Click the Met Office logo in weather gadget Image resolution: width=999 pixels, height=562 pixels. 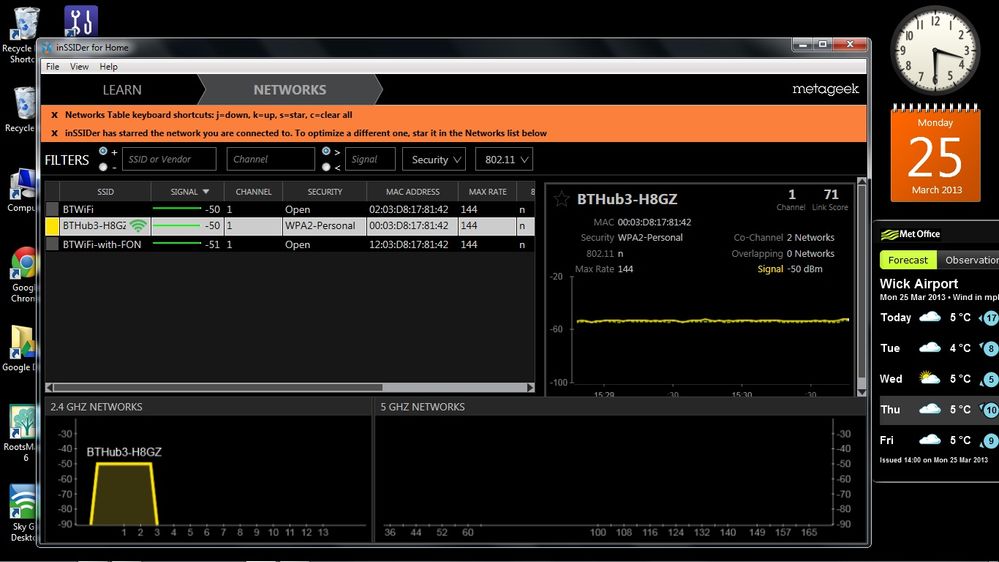coord(910,234)
